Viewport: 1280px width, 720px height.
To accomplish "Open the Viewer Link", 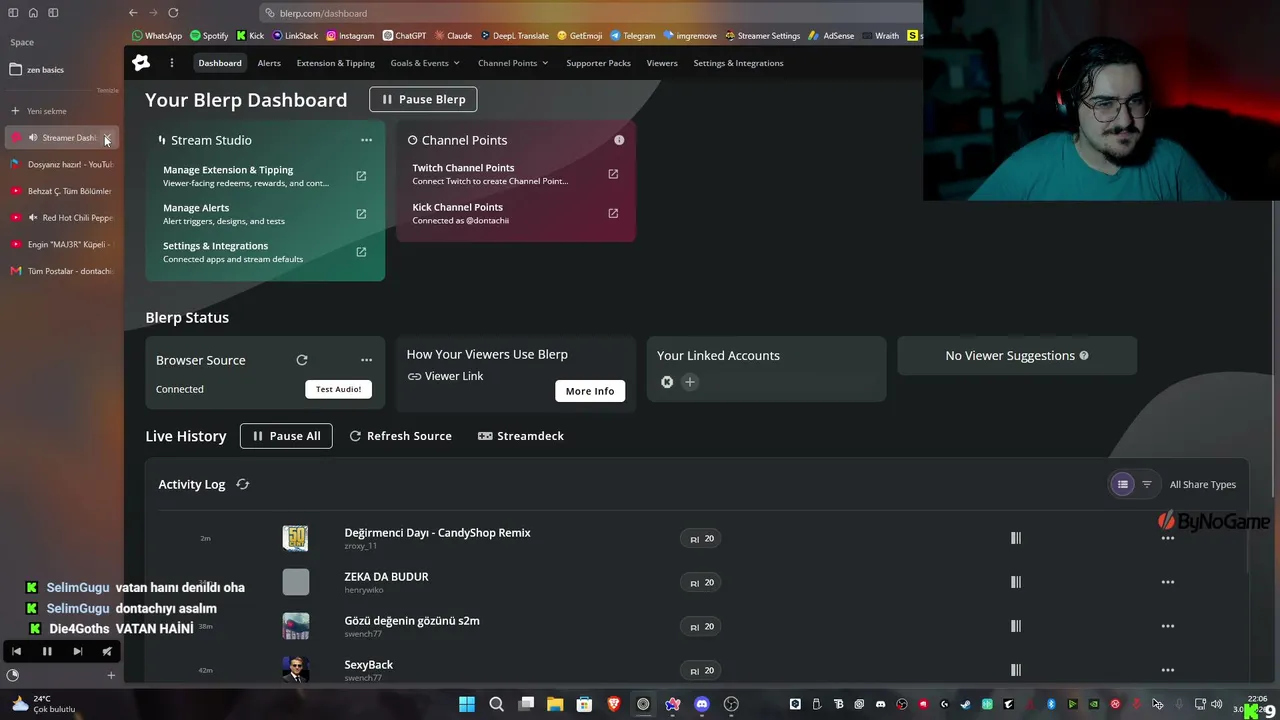I will point(445,376).
